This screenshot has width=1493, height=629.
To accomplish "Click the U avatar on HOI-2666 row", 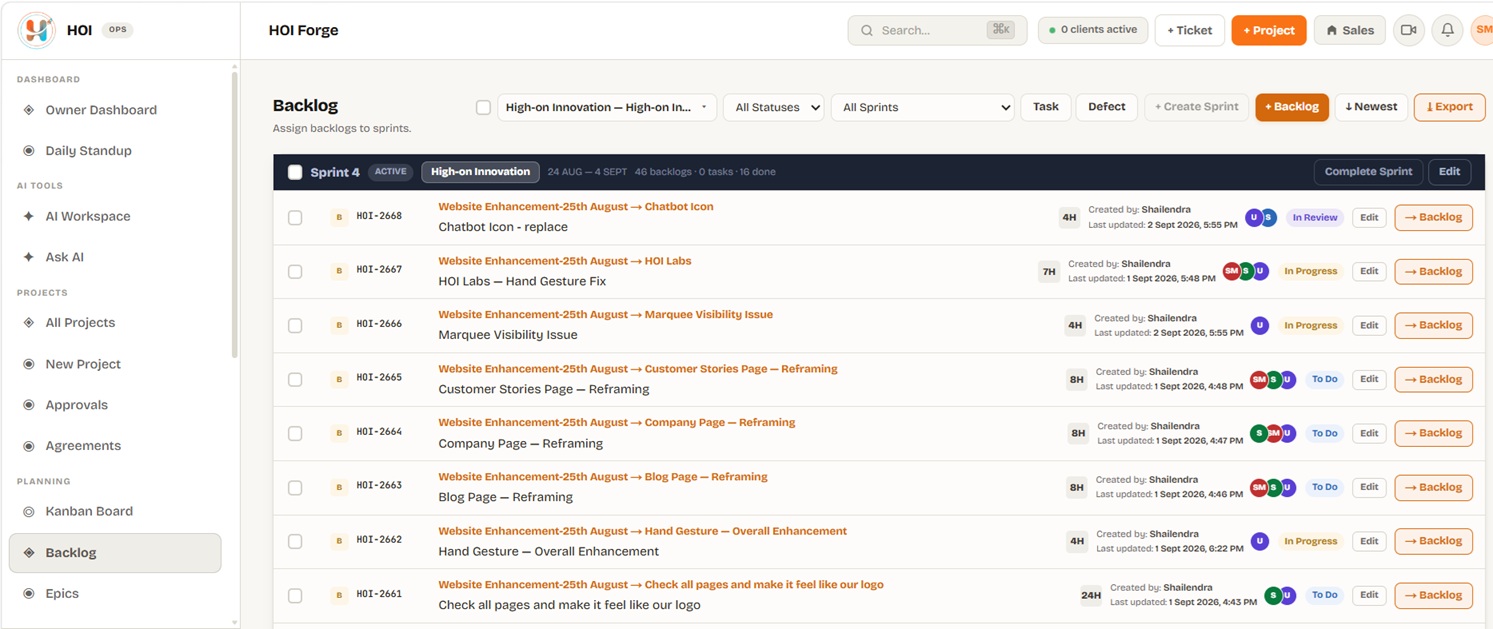I will 1260,325.
